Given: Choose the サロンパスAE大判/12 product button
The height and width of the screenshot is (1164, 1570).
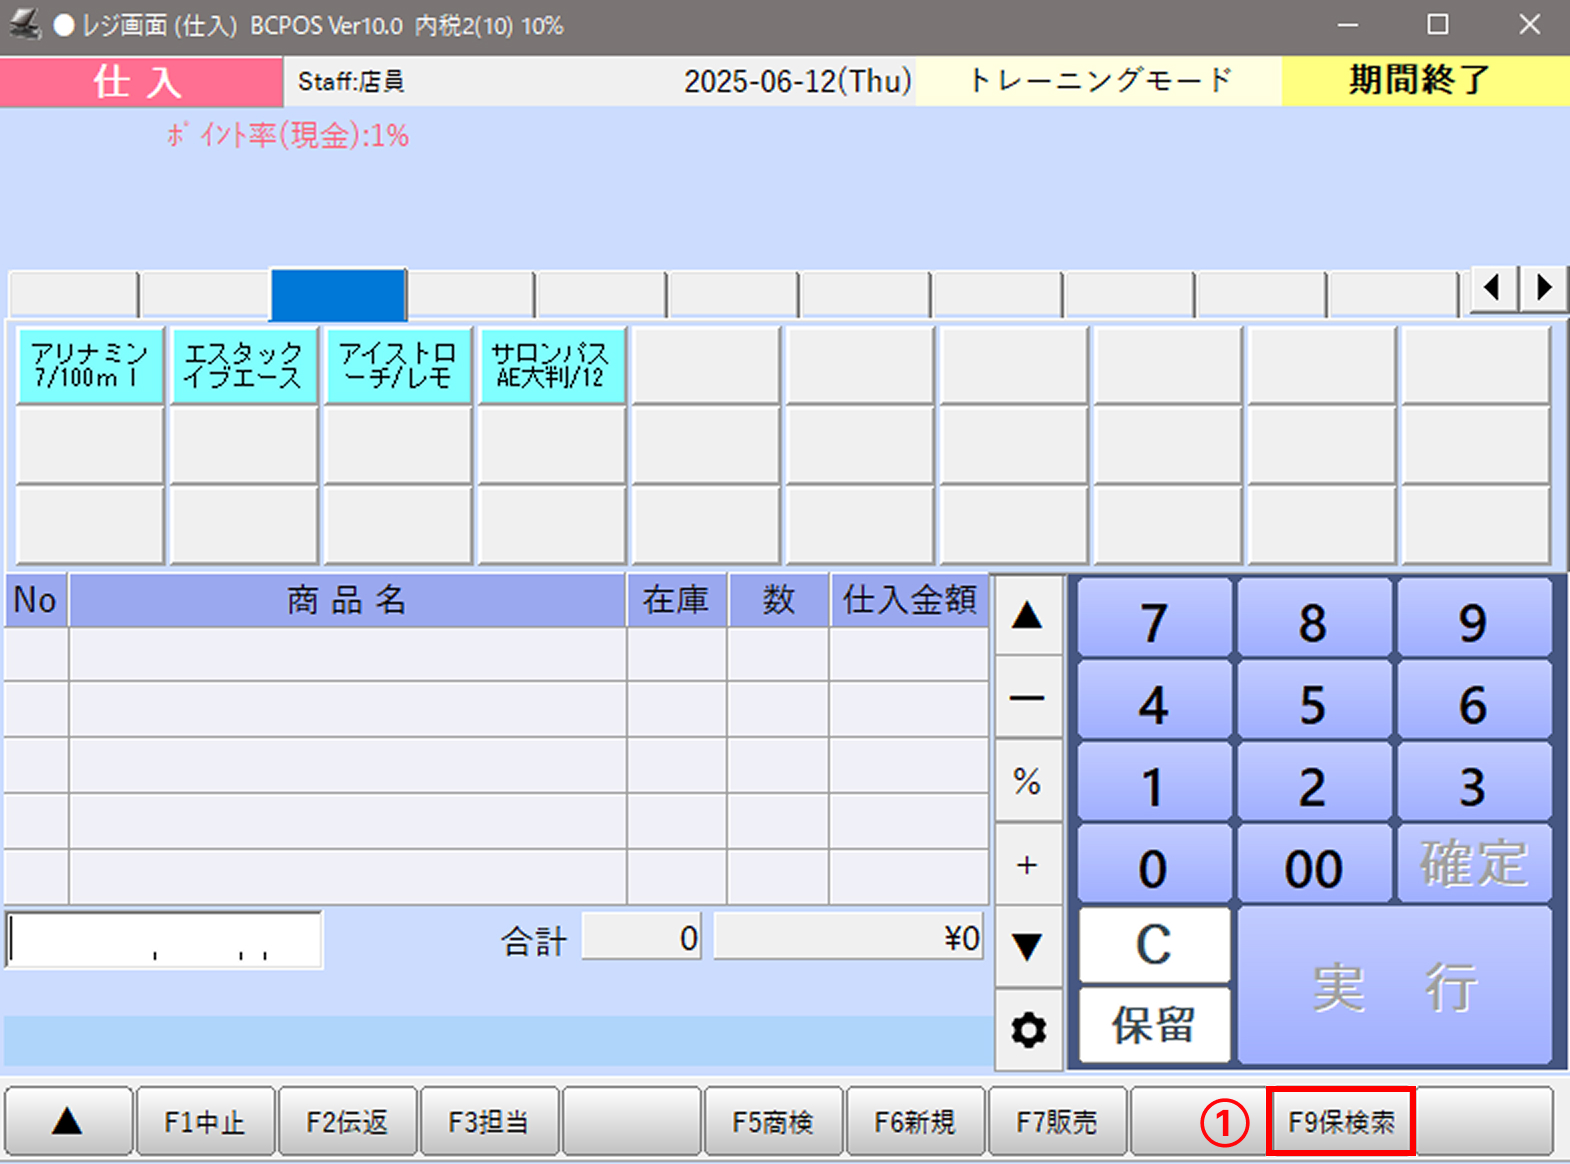Looking at the screenshot, I should [552, 366].
